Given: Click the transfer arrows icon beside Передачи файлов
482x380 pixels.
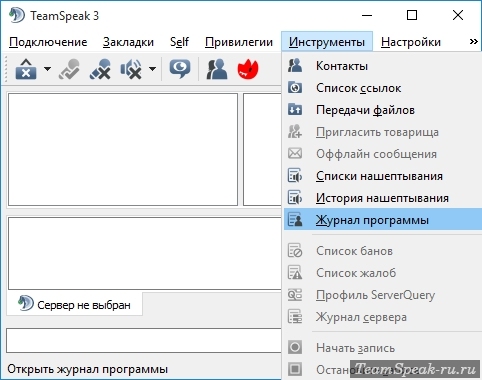Looking at the screenshot, I should [295, 110].
